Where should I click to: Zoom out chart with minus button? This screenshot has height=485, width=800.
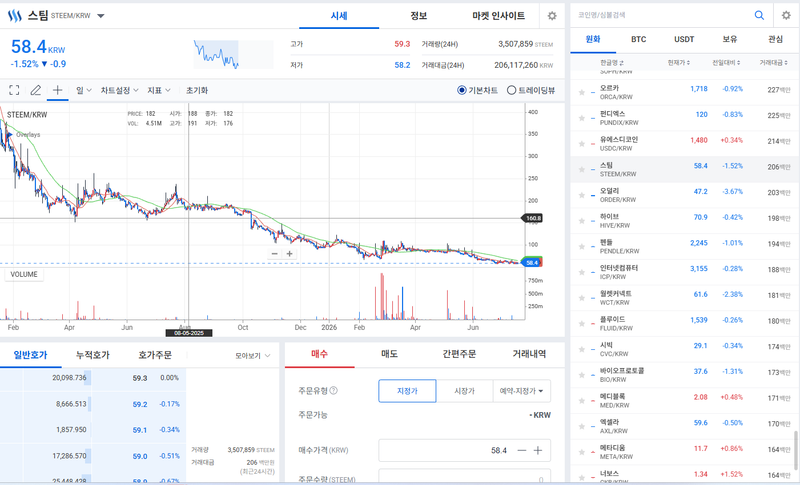[274, 253]
